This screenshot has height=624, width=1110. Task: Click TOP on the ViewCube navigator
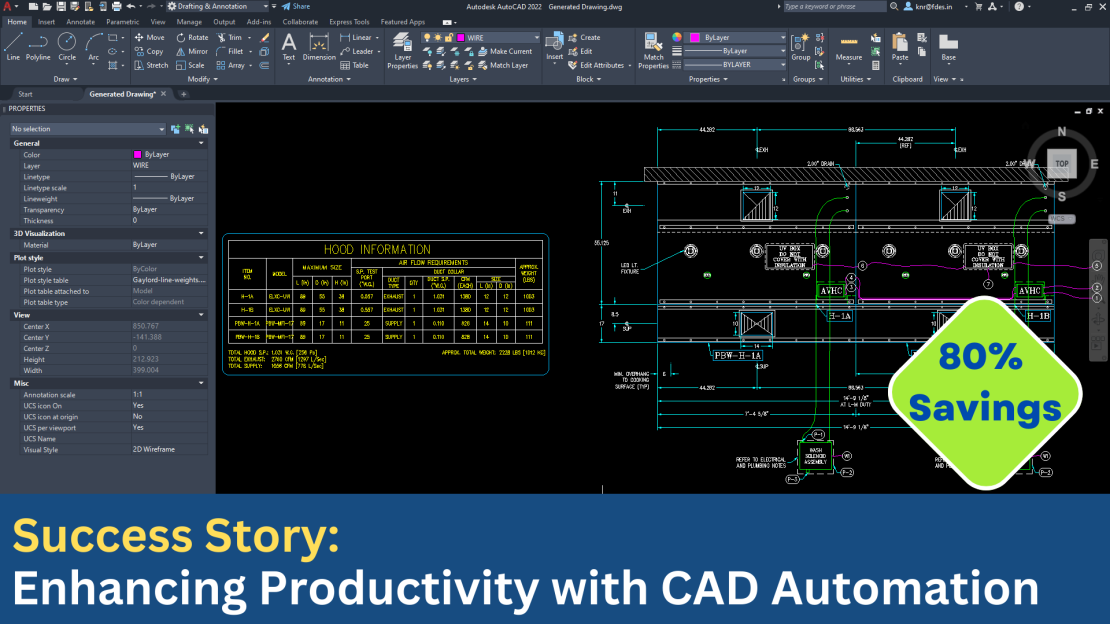pyautogui.click(x=1060, y=163)
